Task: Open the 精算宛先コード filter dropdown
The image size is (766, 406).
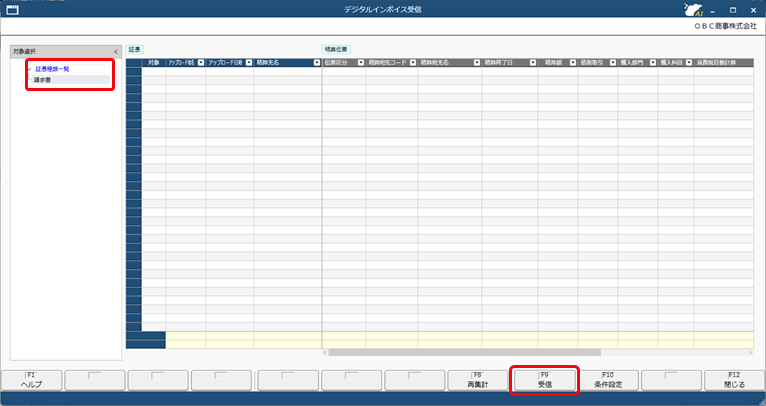Action: click(x=412, y=62)
